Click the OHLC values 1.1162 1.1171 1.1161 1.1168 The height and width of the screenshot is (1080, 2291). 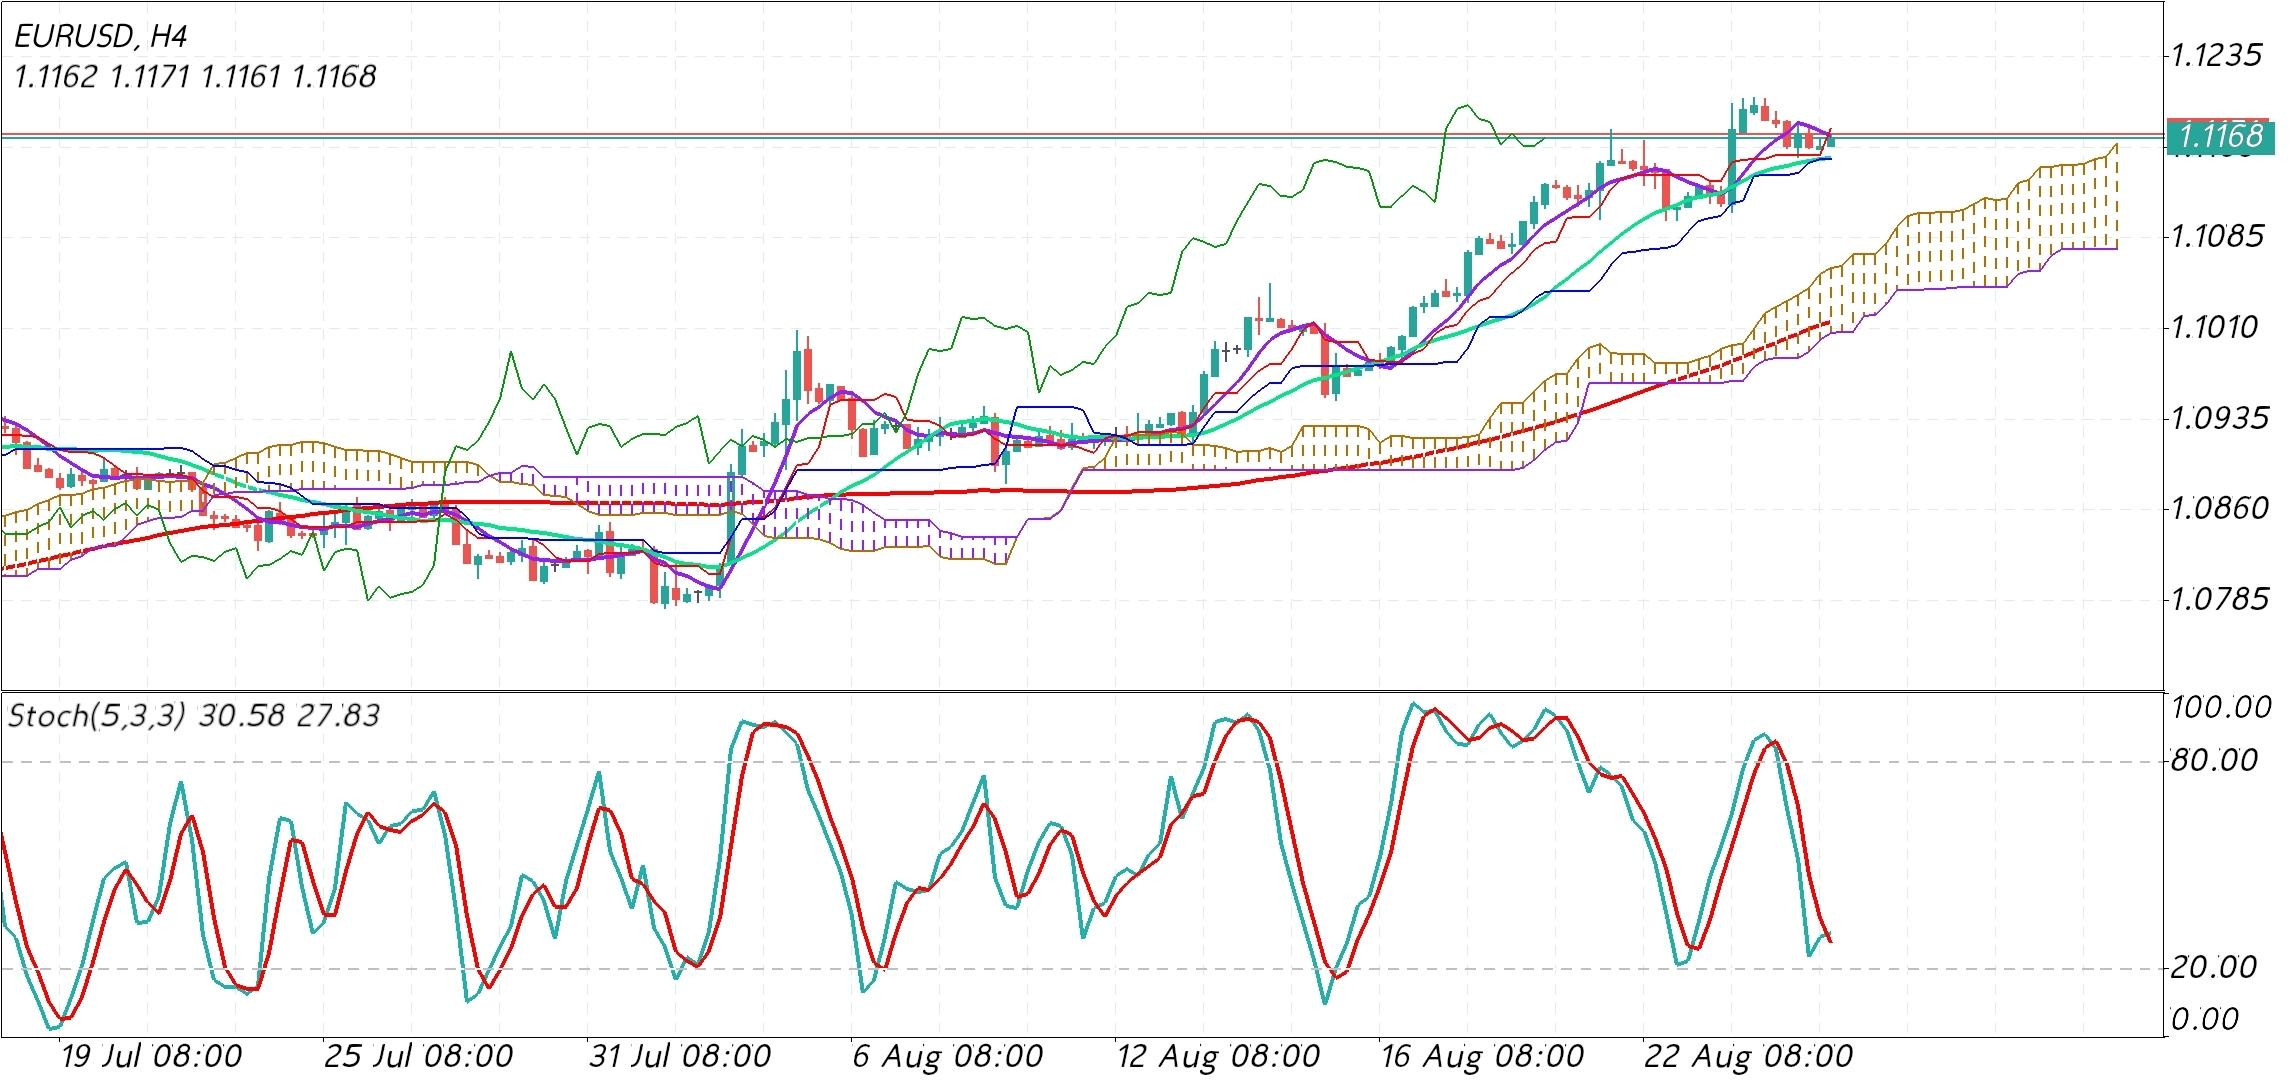[195, 76]
